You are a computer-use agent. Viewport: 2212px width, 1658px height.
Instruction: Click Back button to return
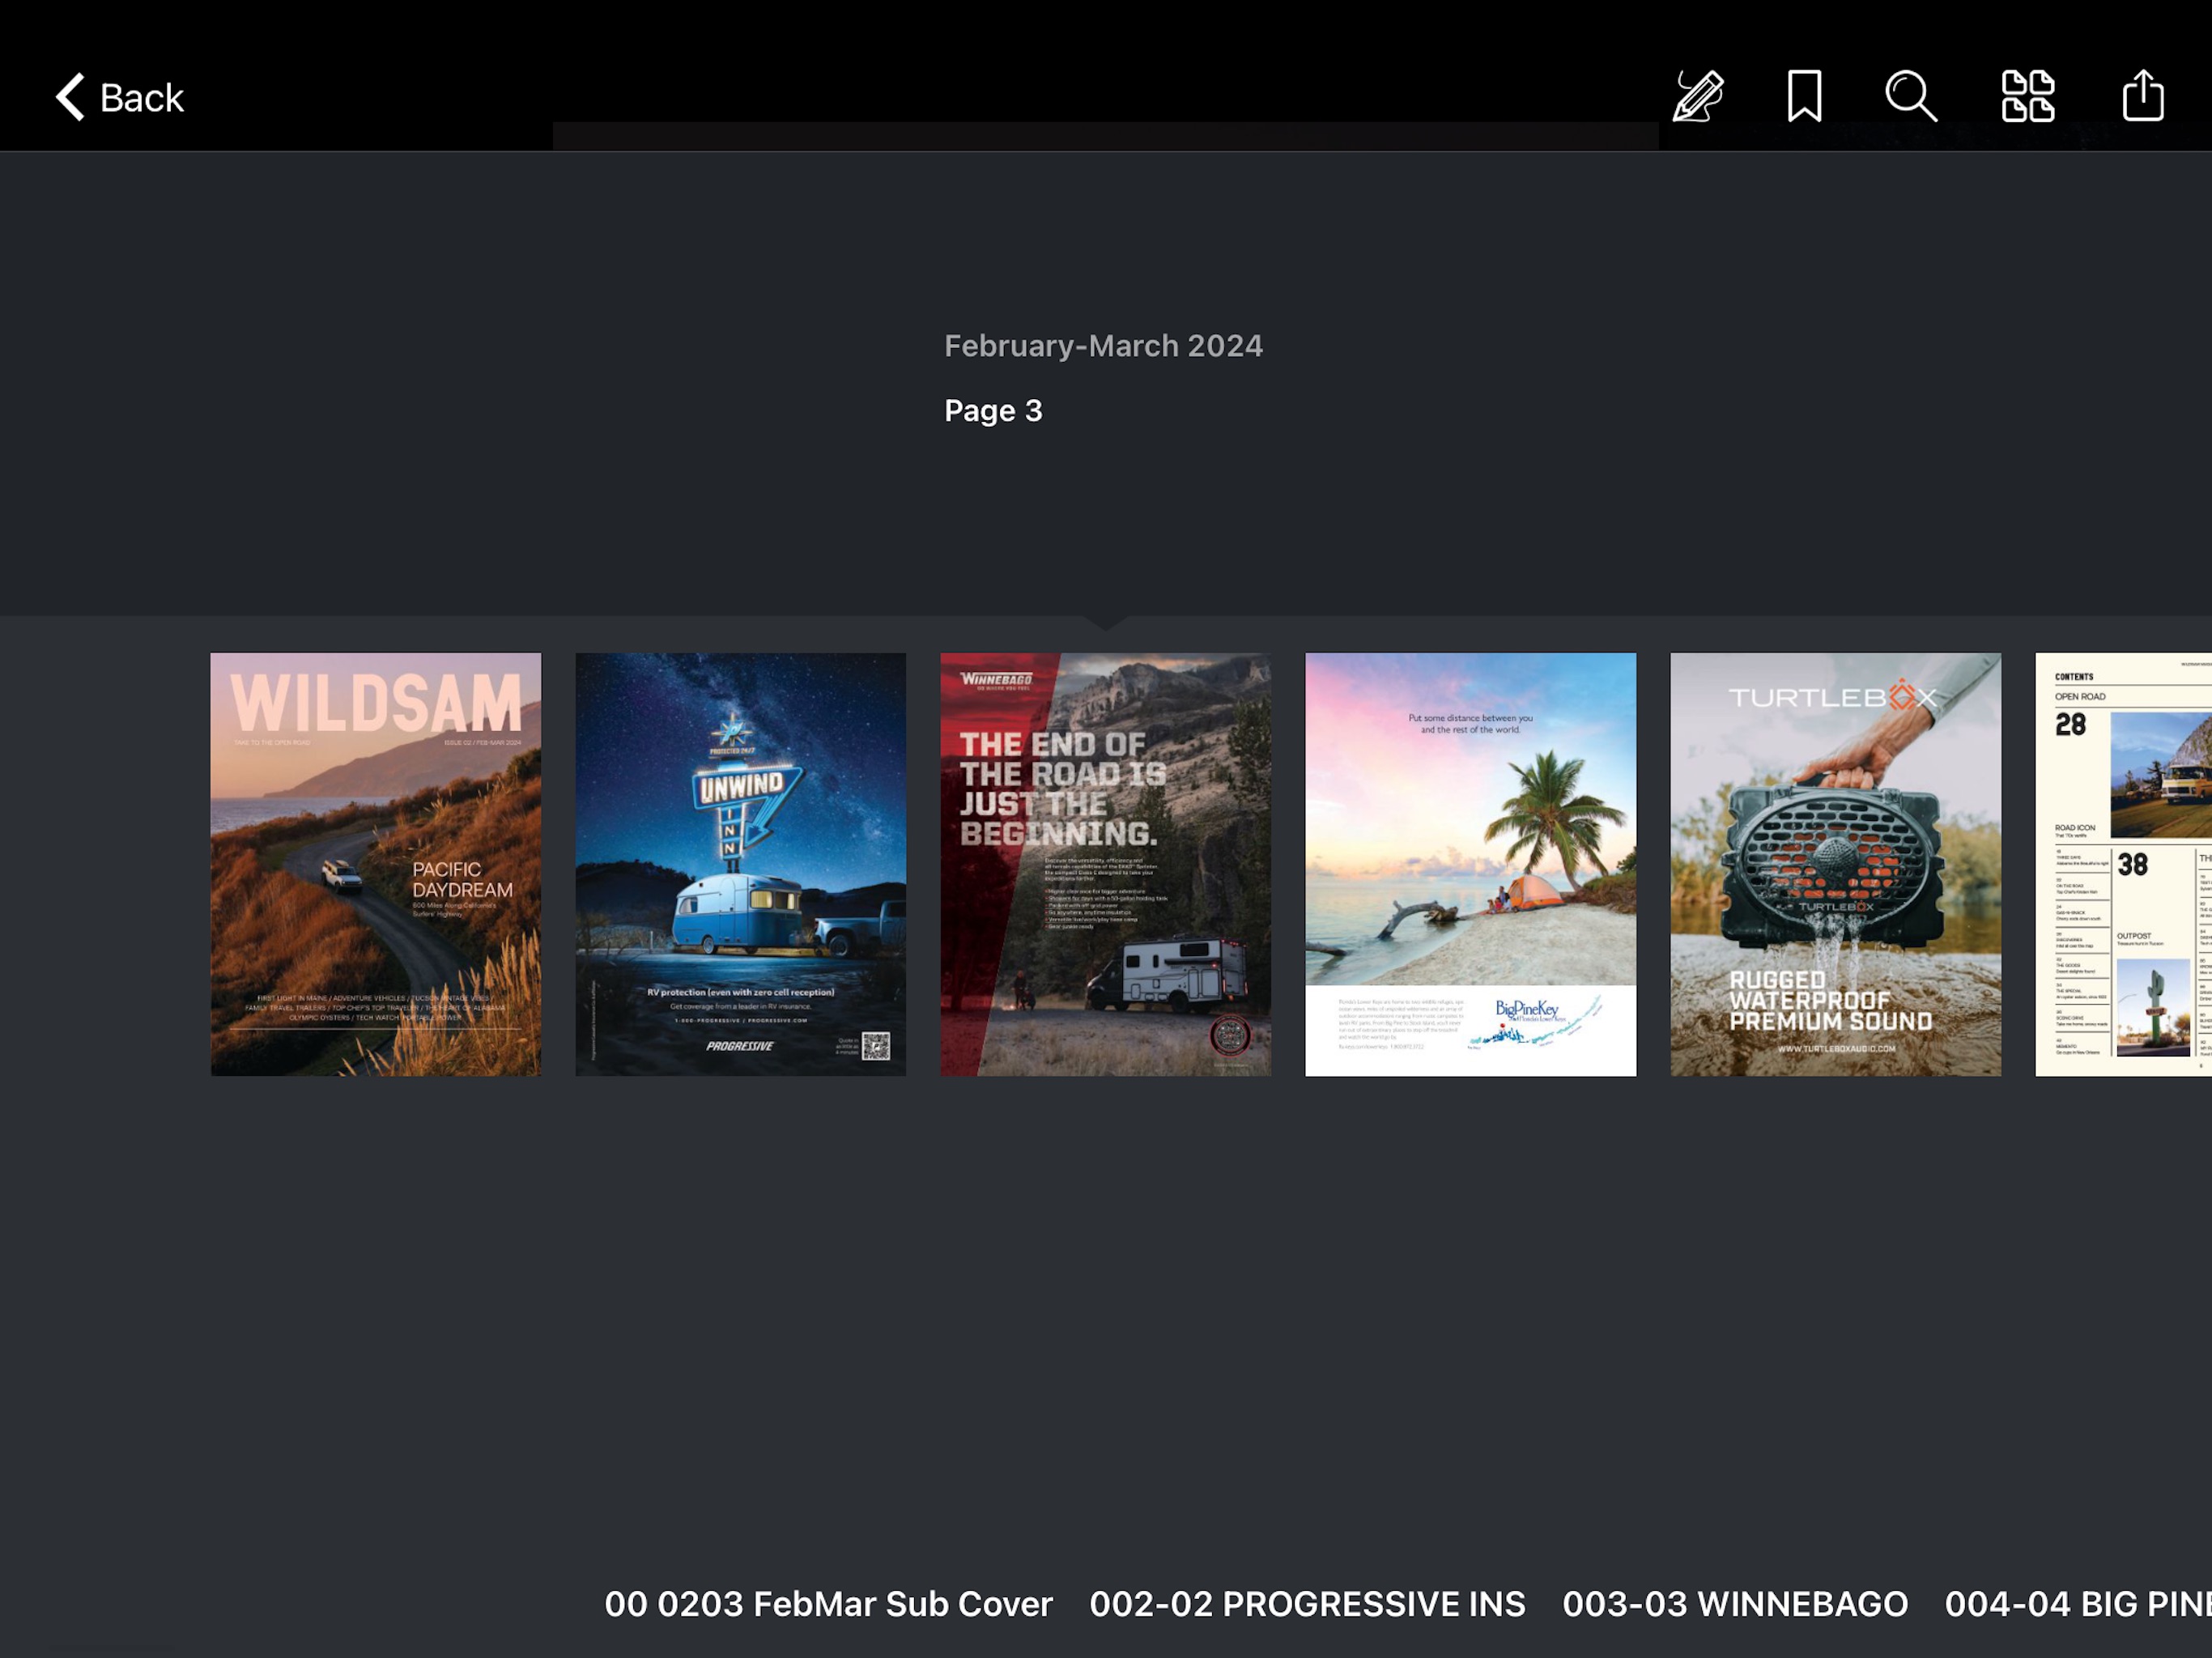[x=117, y=96]
